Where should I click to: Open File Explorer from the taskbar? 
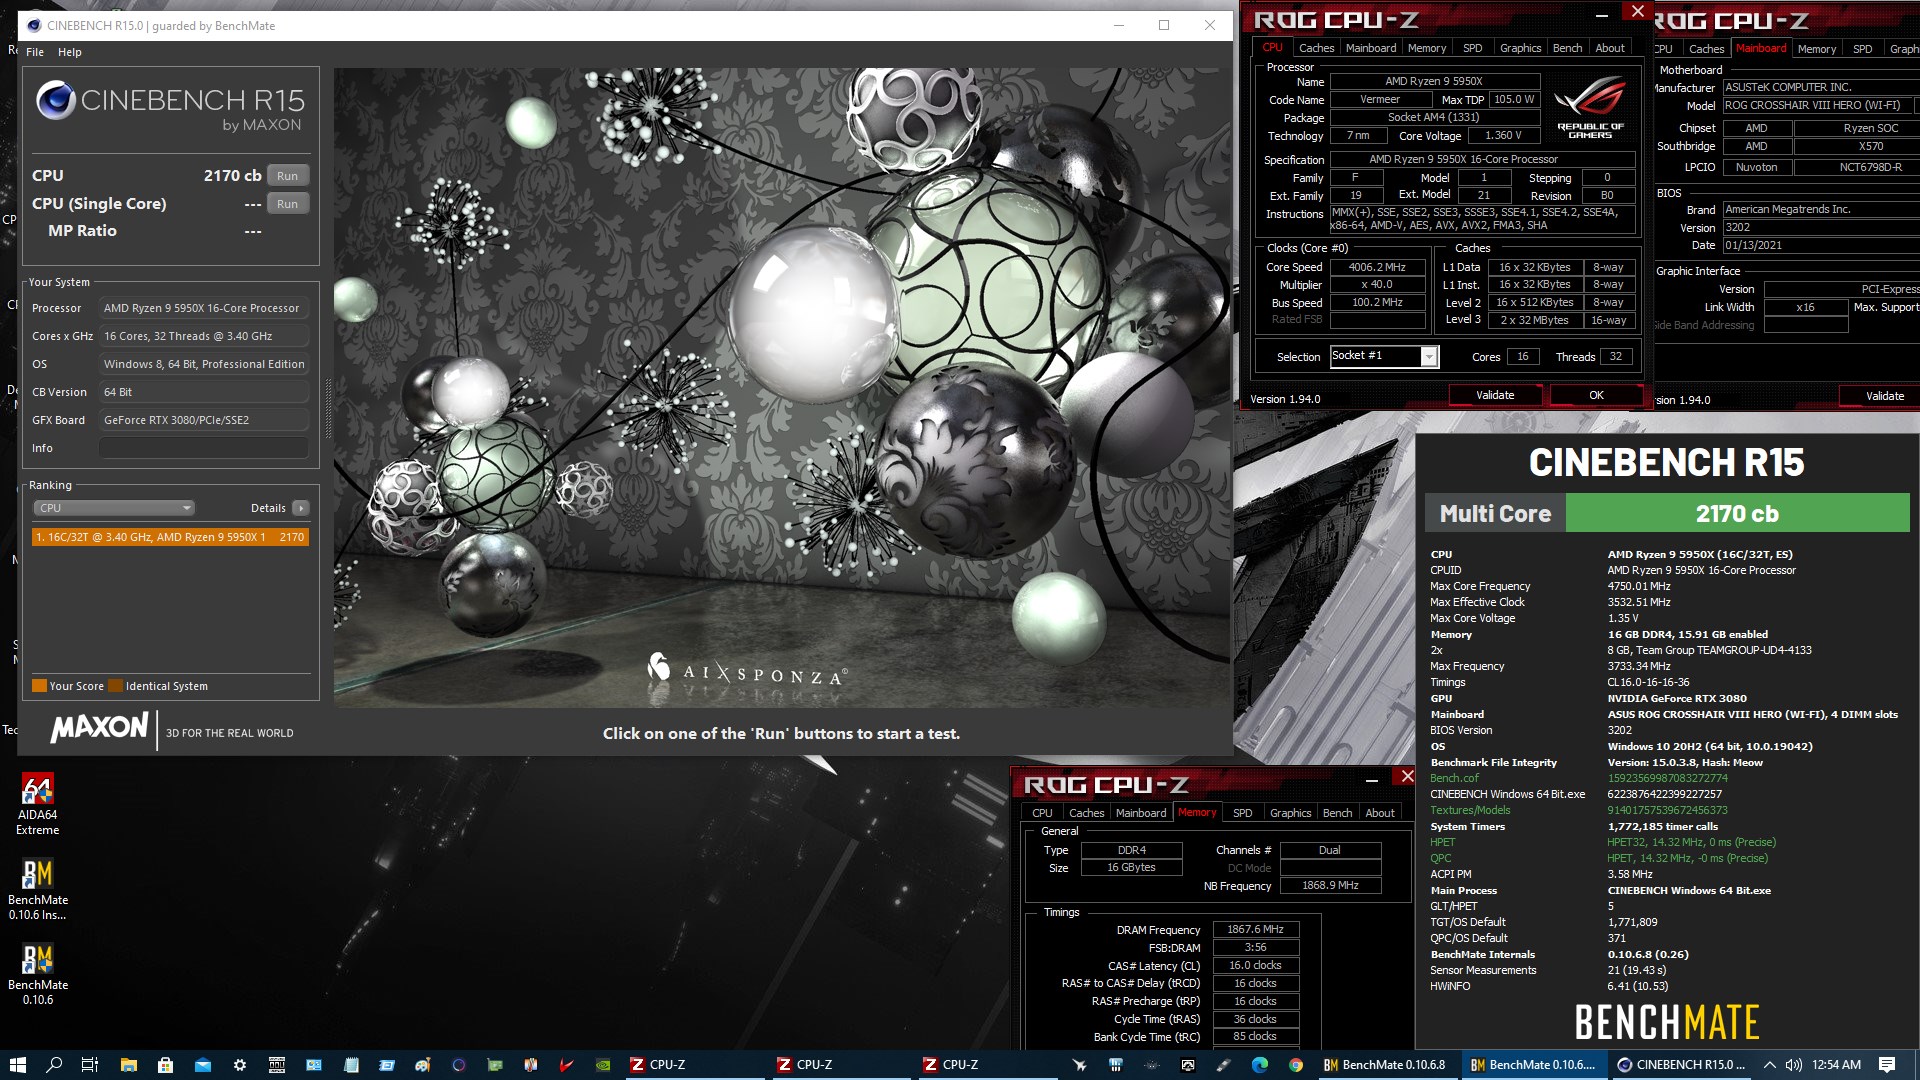[x=128, y=1065]
